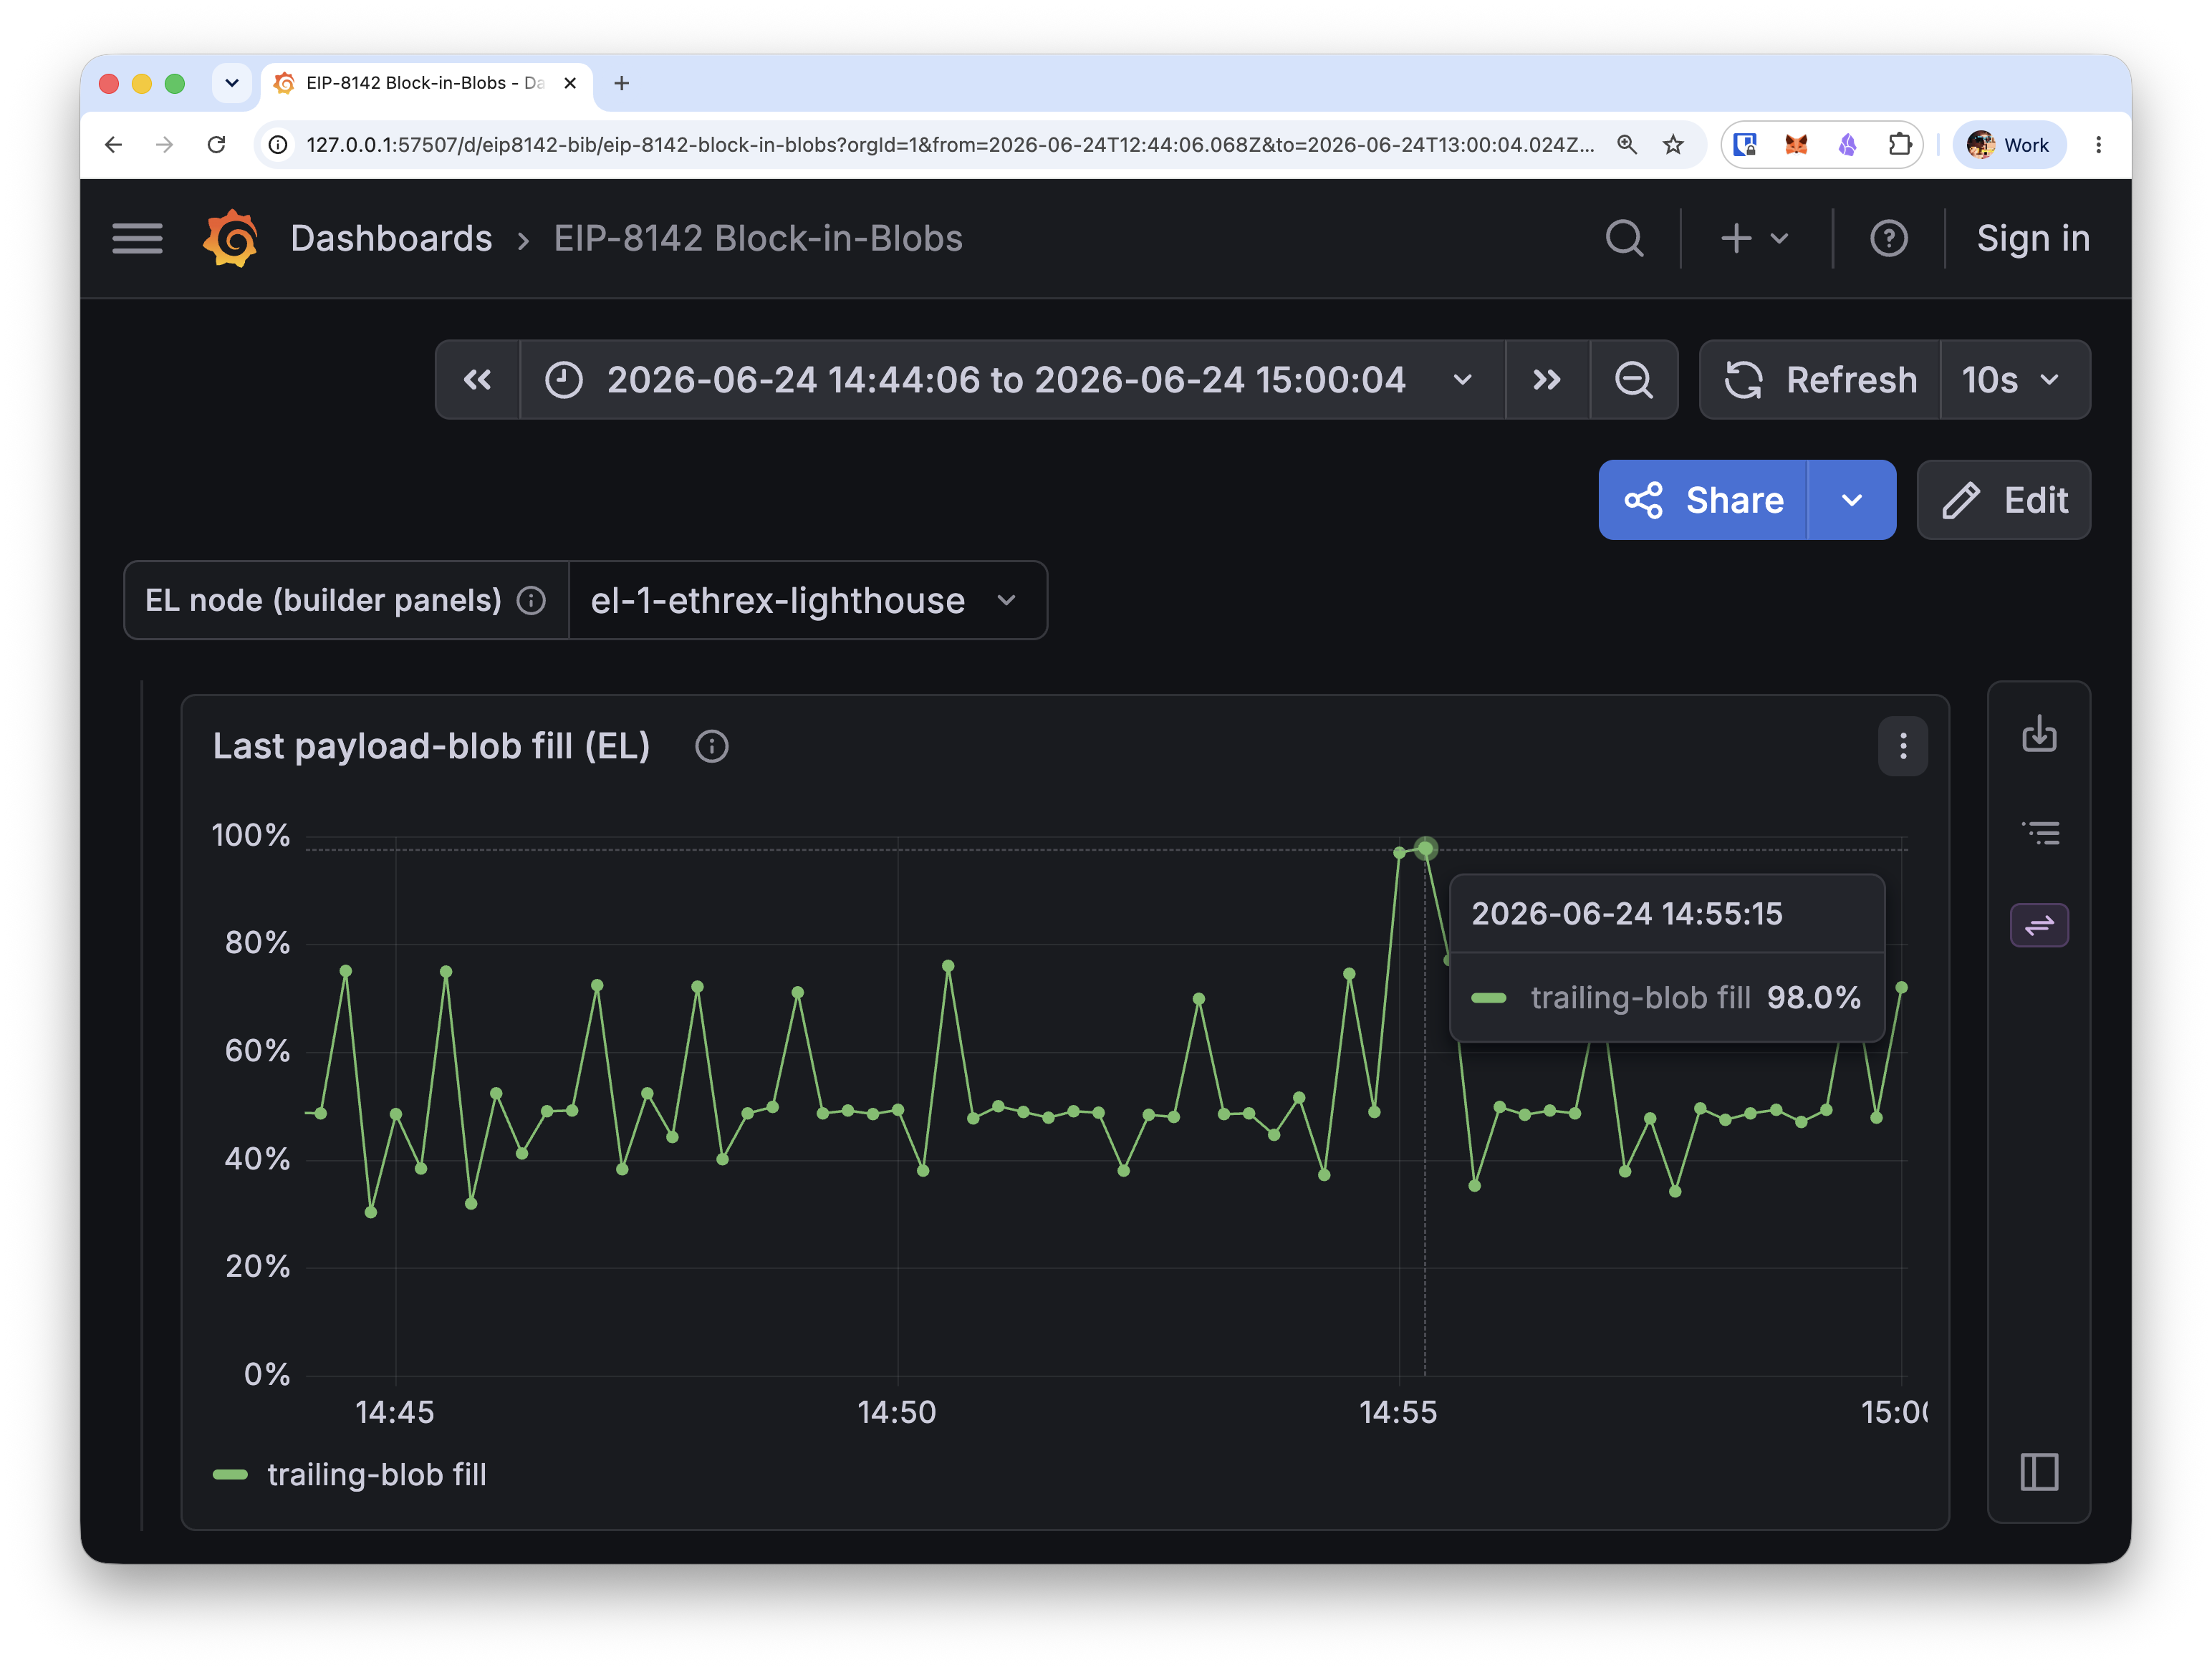Click the Grafana logo
The width and height of the screenshot is (2212, 1670).
pyautogui.click(x=231, y=238)
